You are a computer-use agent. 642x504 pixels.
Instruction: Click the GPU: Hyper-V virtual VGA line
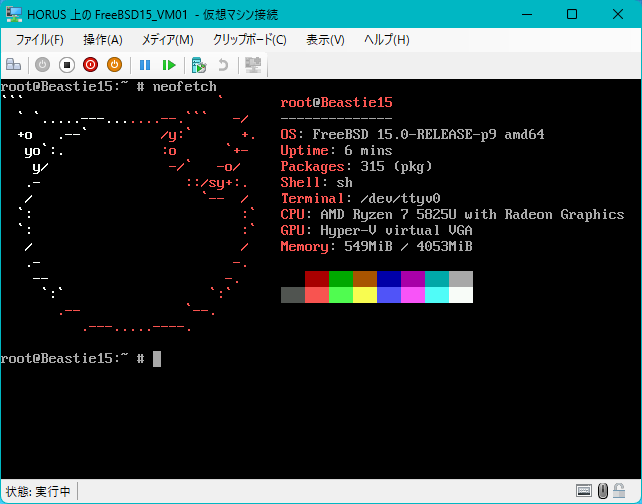pos(376,231)
